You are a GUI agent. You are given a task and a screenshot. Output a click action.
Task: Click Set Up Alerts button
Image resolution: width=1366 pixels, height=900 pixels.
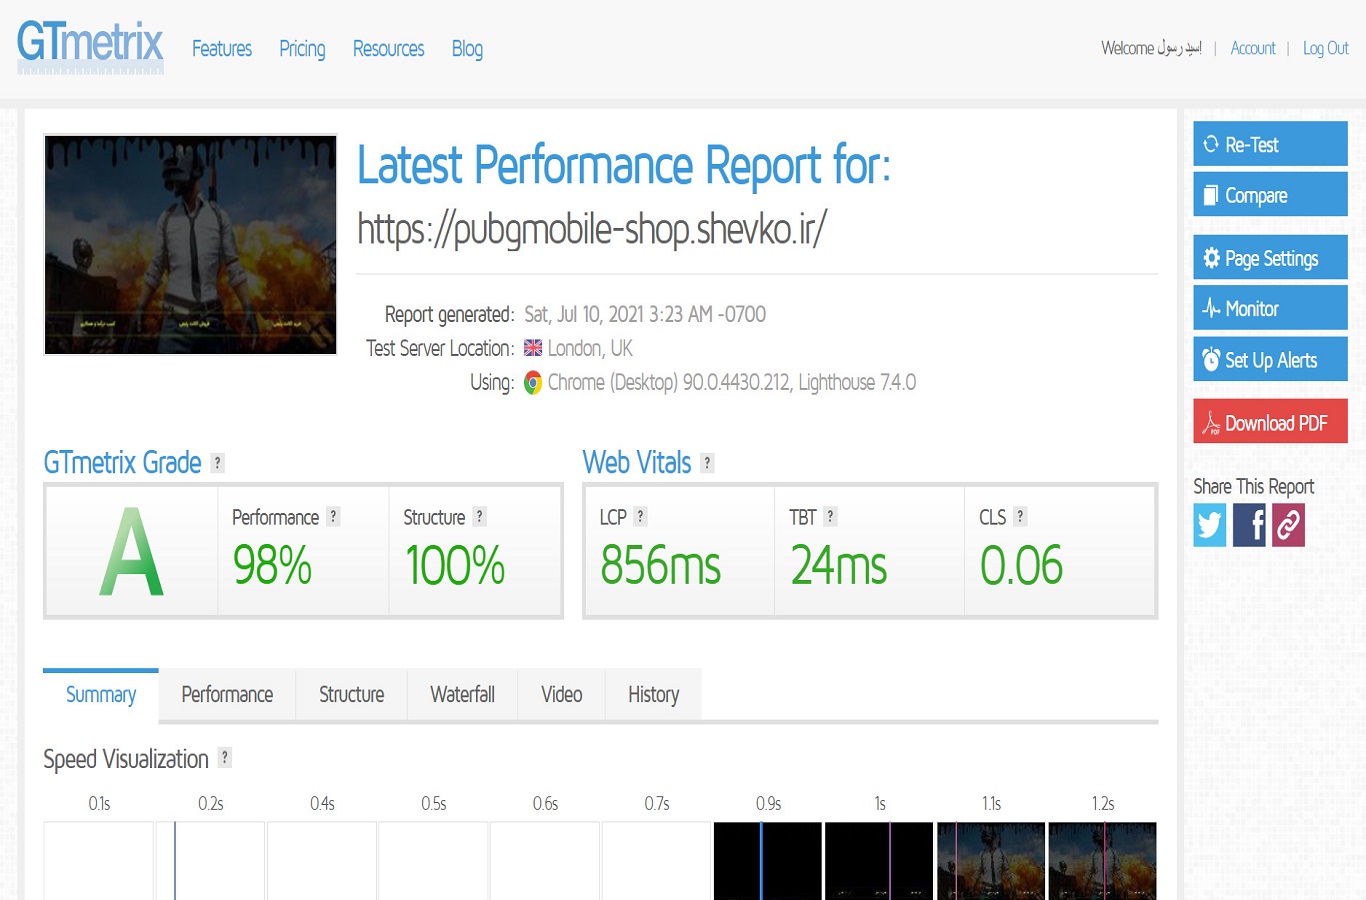pos(1270,360)
